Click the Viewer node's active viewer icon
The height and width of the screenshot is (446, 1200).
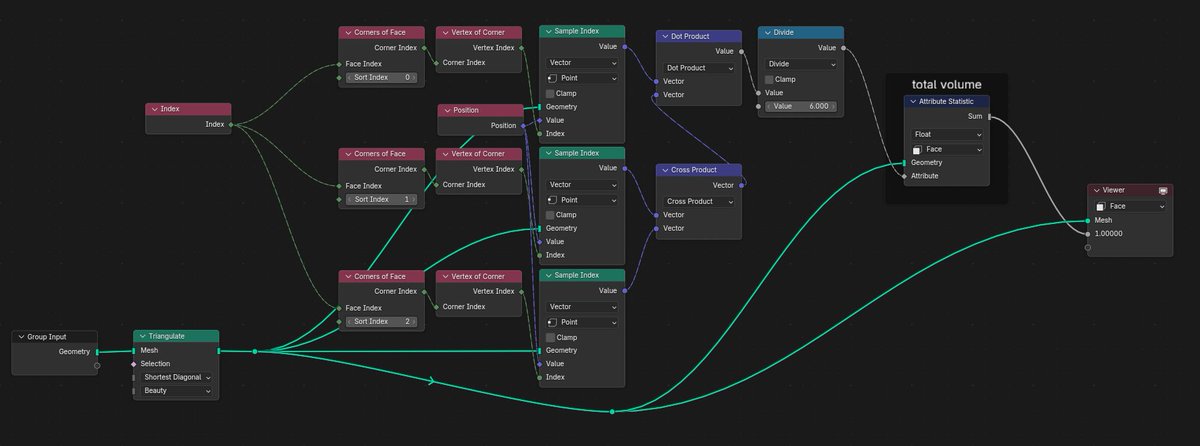[1163, 190]
